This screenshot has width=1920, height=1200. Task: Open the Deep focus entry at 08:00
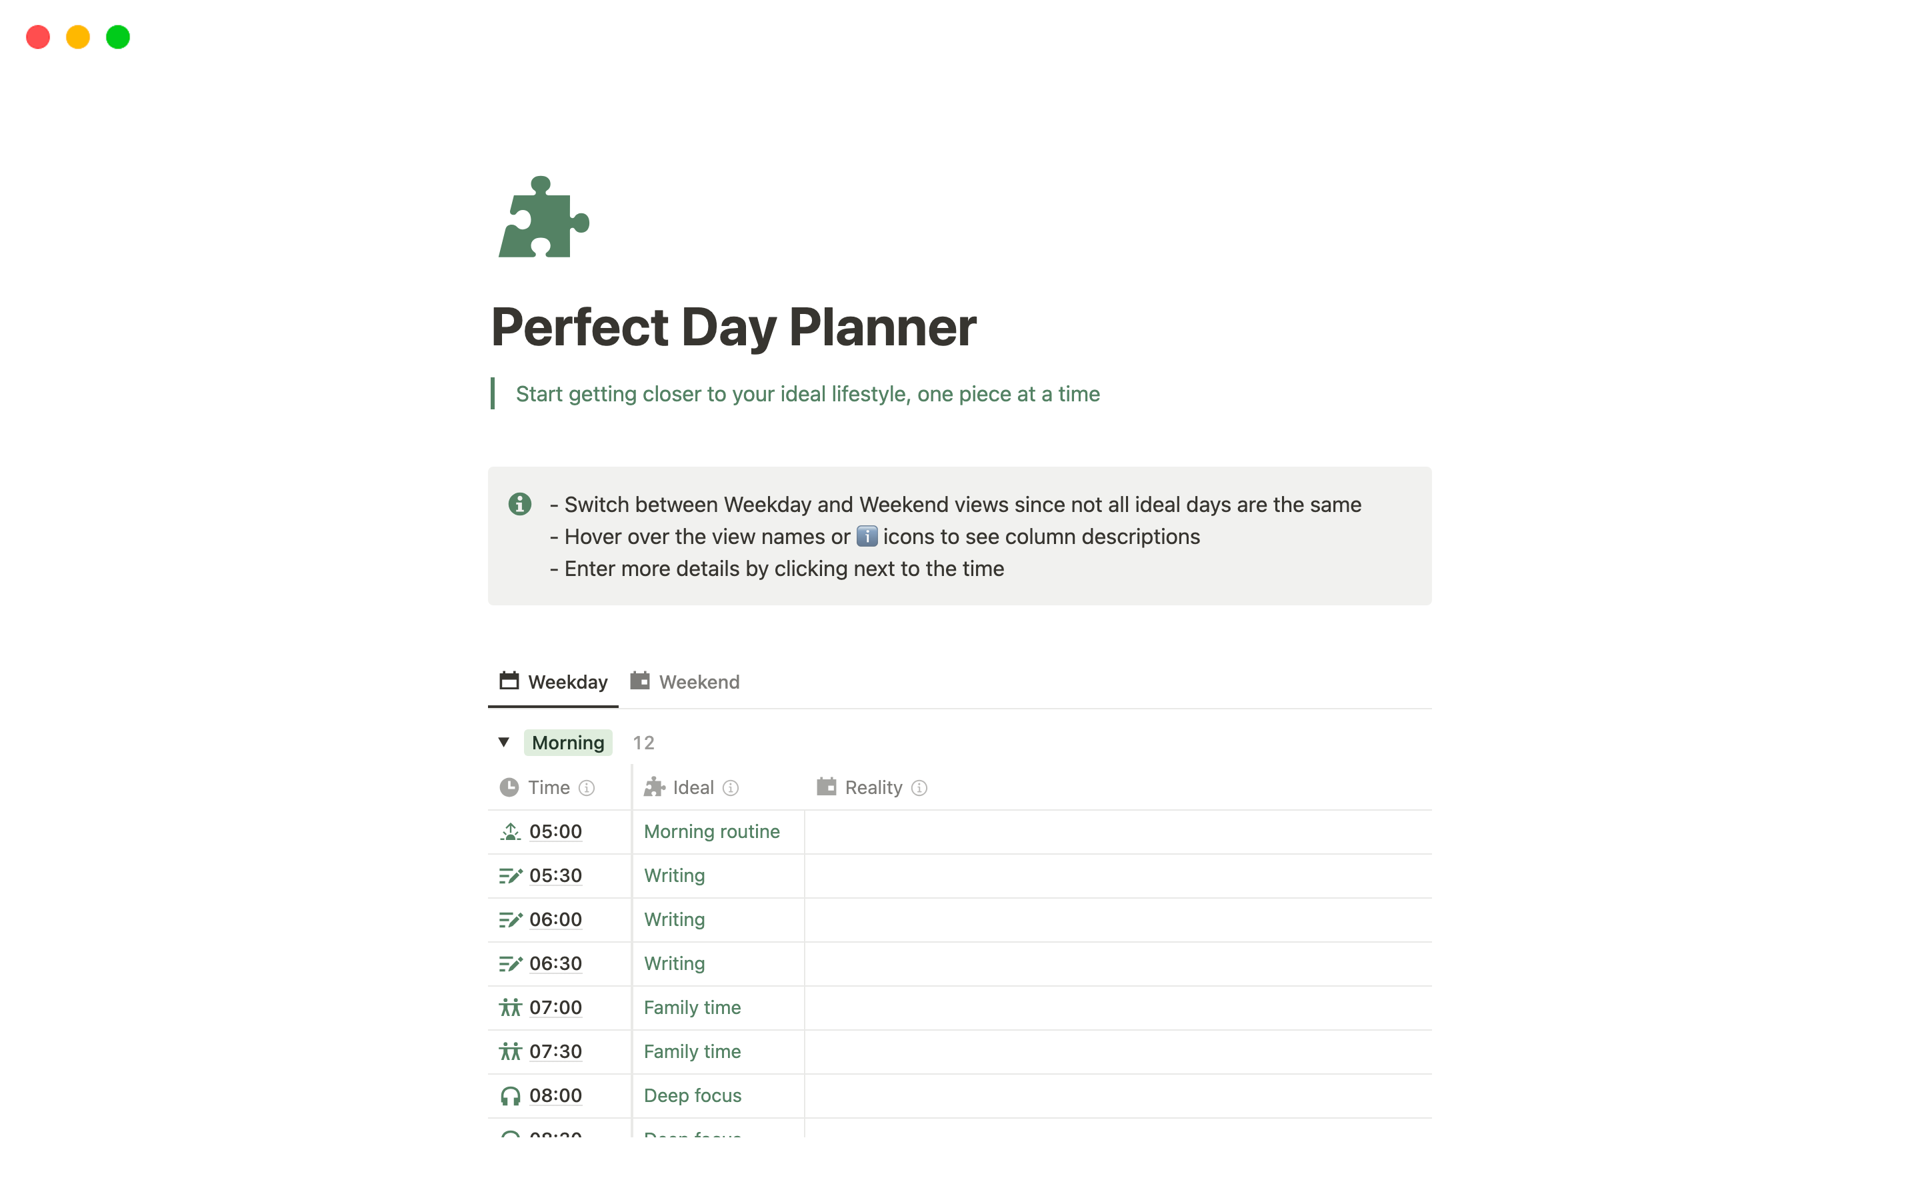point(692,1095)
